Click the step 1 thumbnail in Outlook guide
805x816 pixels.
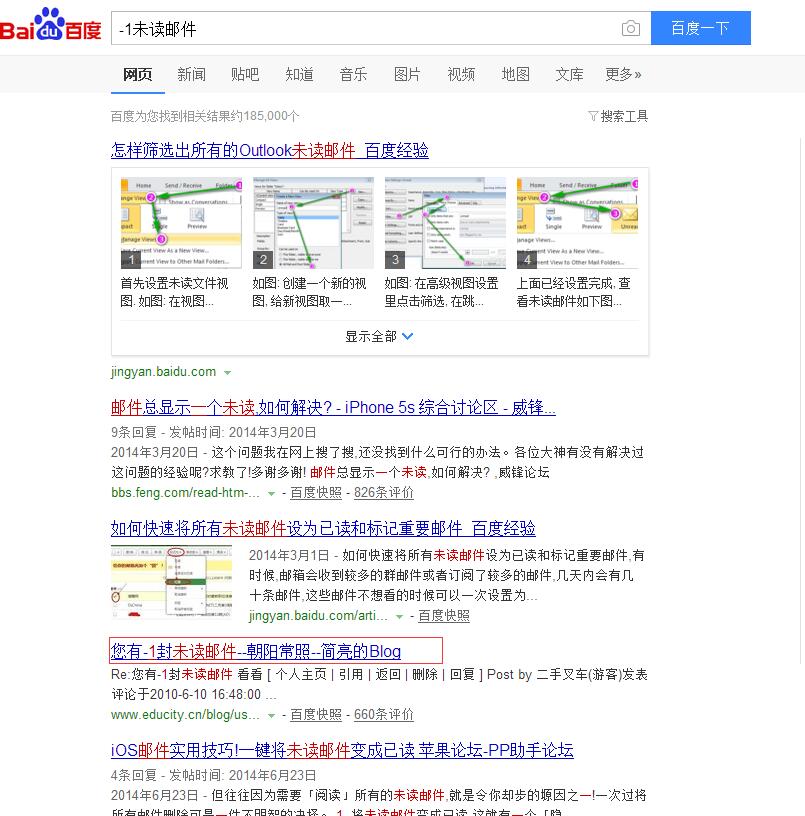[x=178, y=220]
